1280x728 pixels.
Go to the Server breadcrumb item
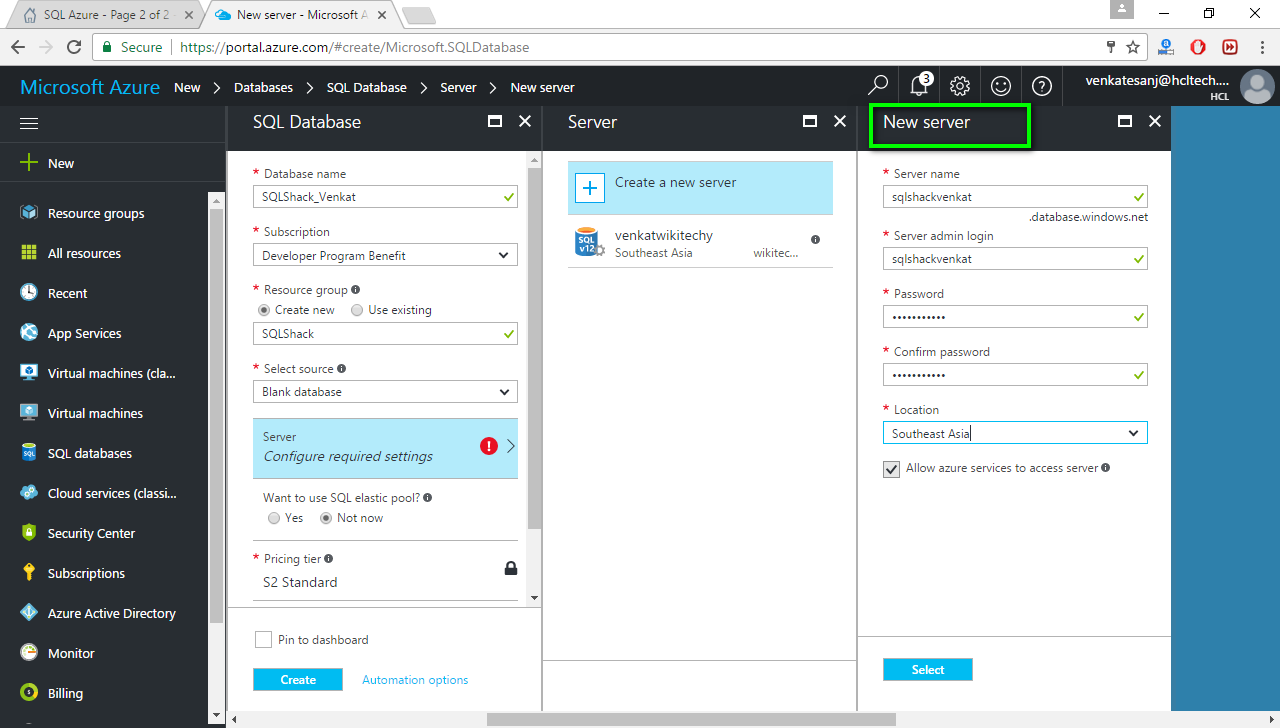click(x=458, y=87)
